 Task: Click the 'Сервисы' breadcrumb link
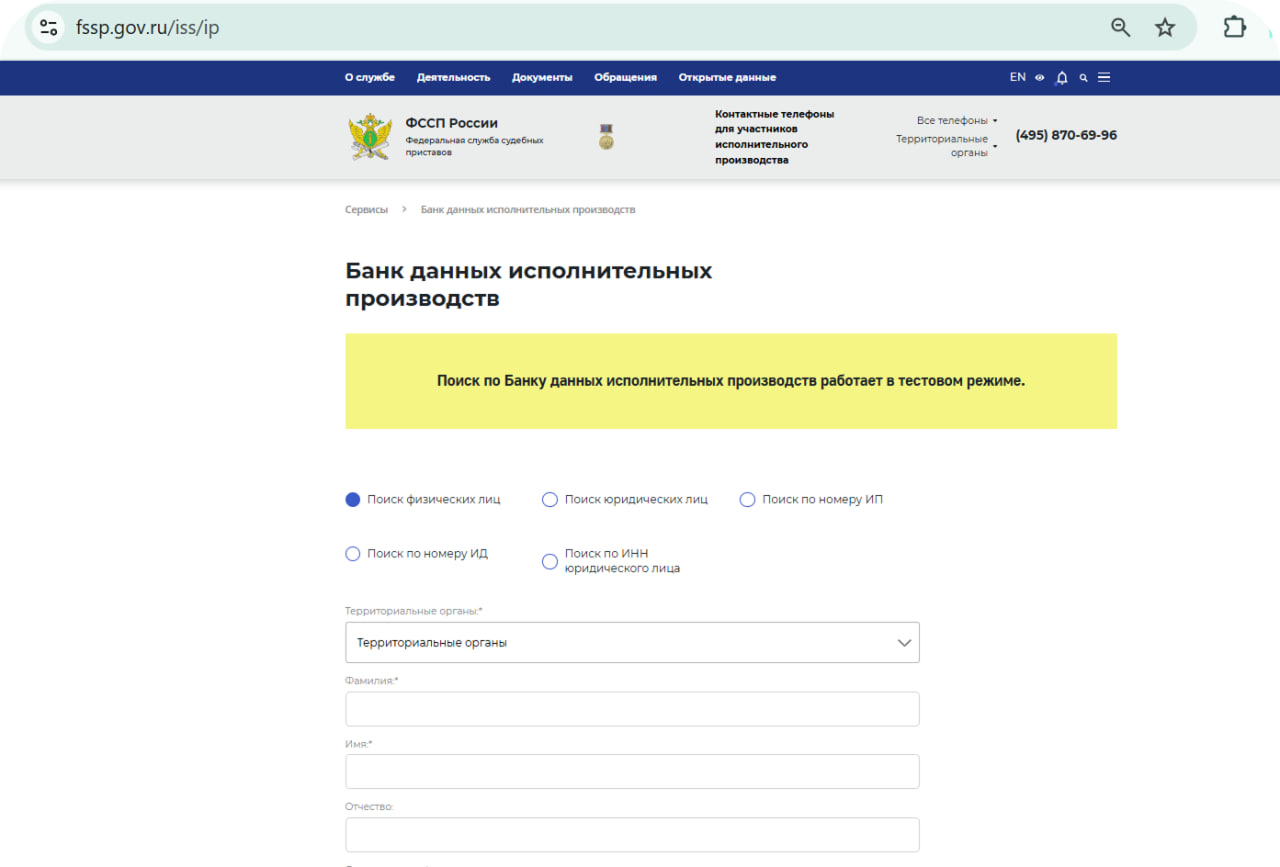[366, 210]
